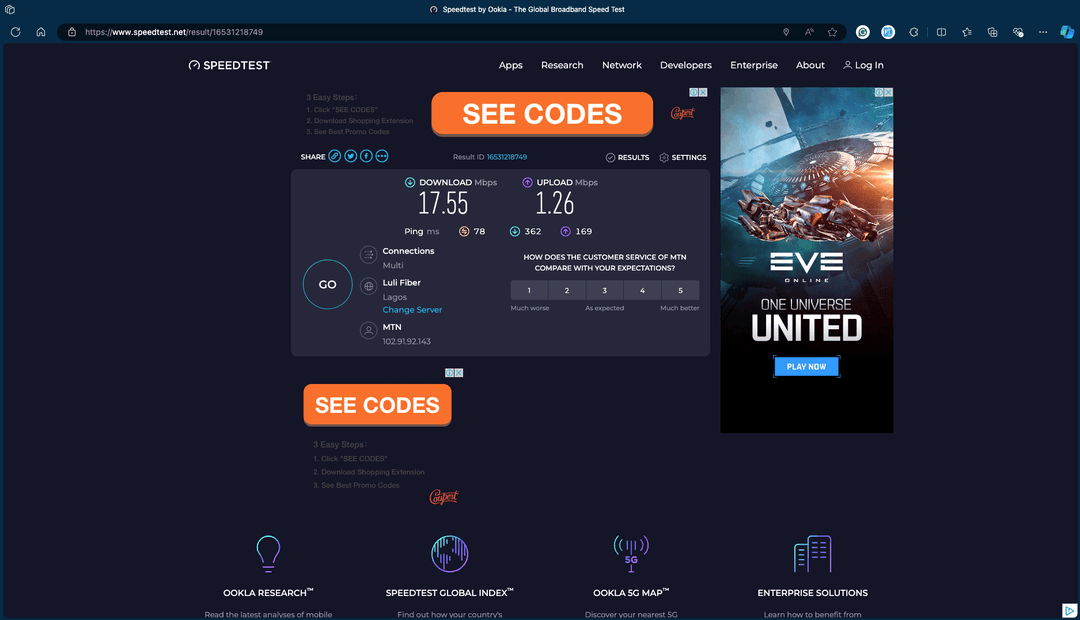Close the EVE Online ad
Image resolution: width=1080 pixels, height=620 pixels.
tap(889, 92)
